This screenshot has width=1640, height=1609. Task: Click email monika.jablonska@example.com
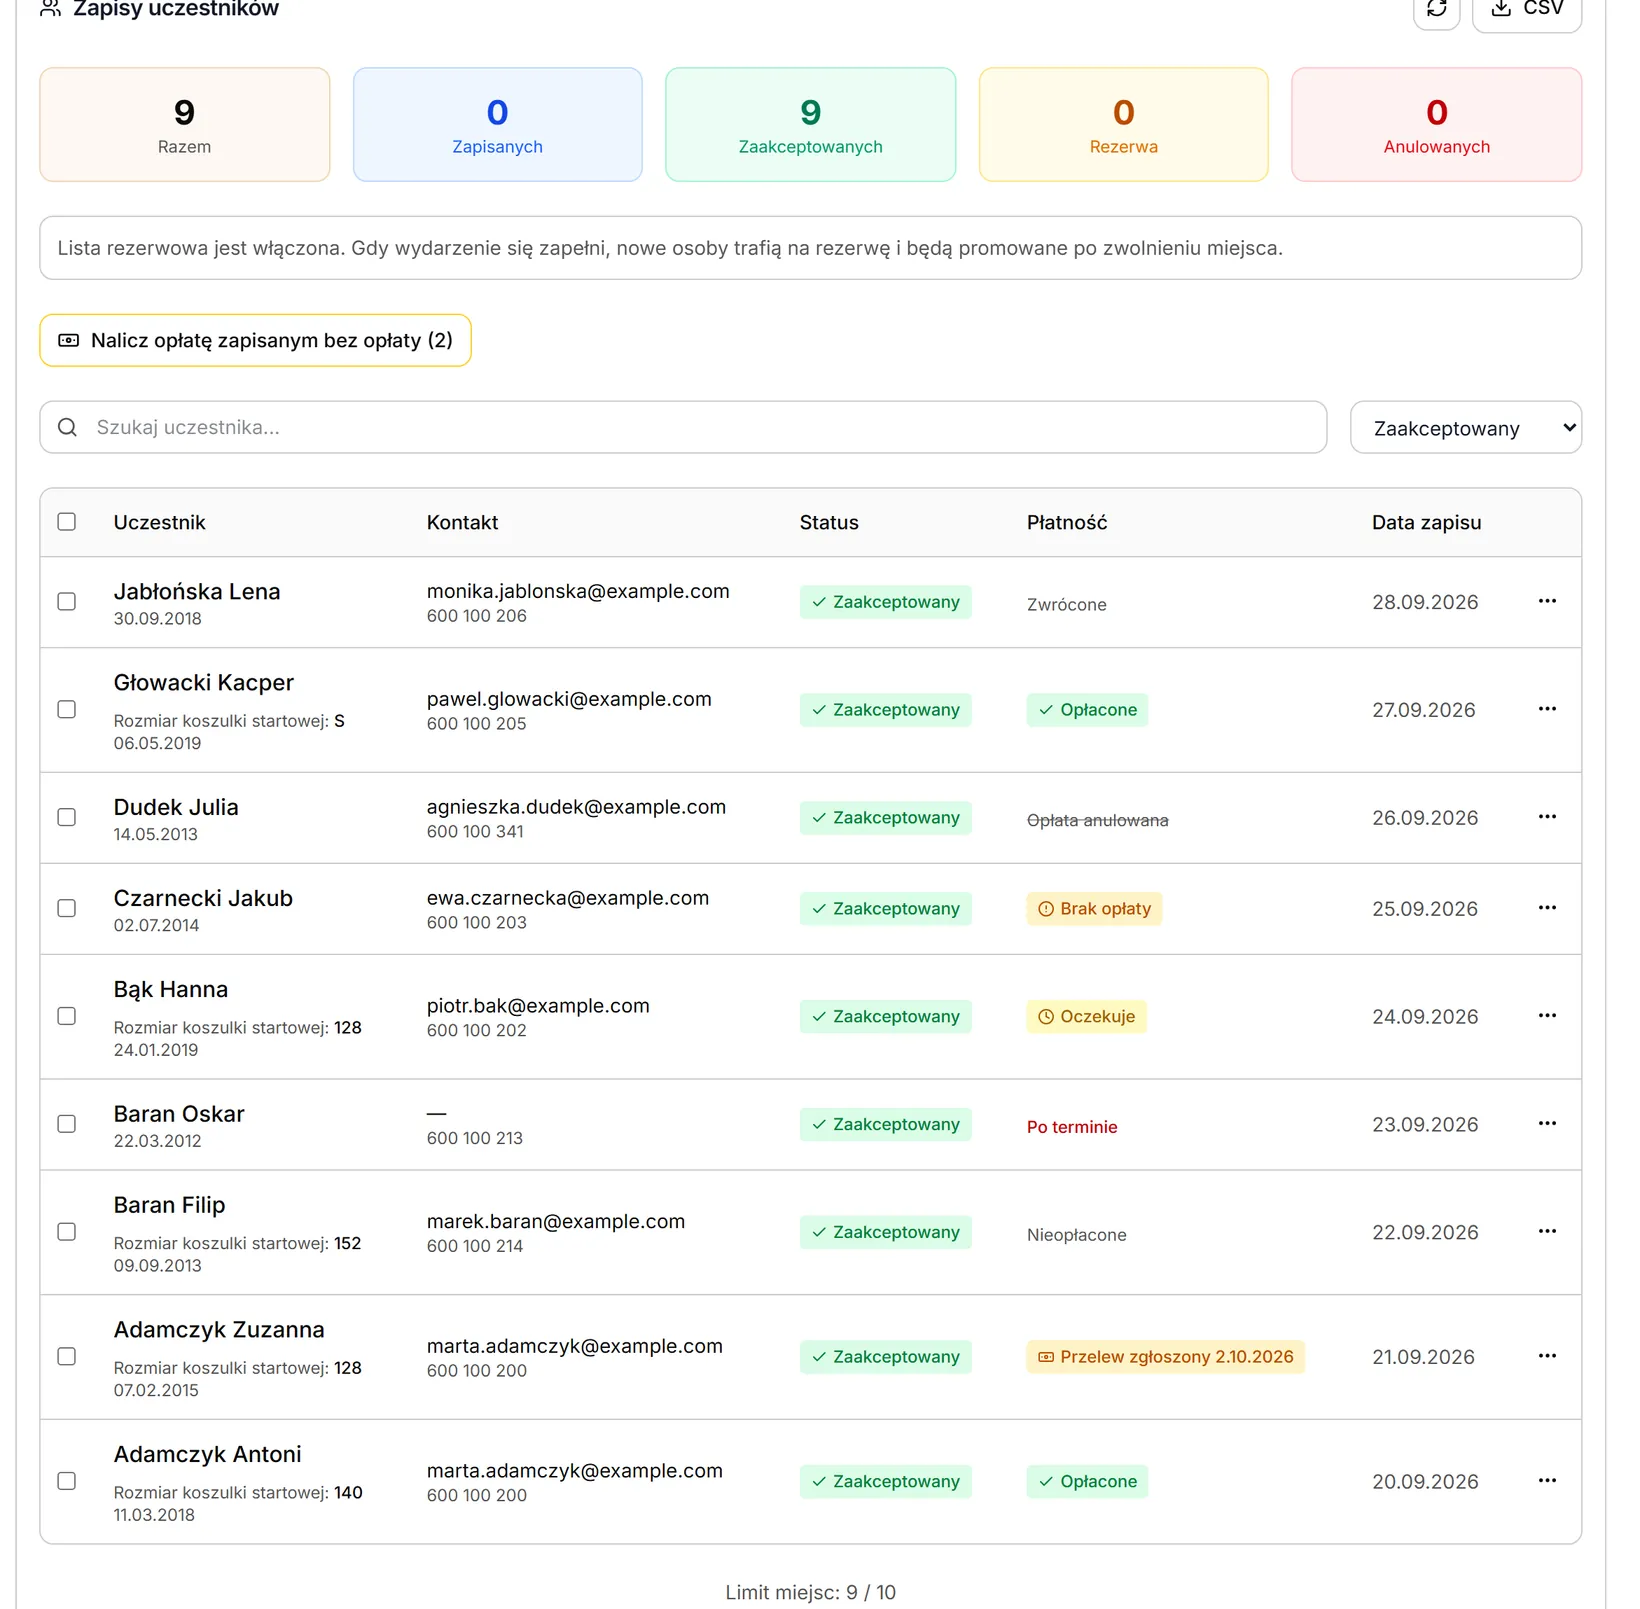coord(578,592)
